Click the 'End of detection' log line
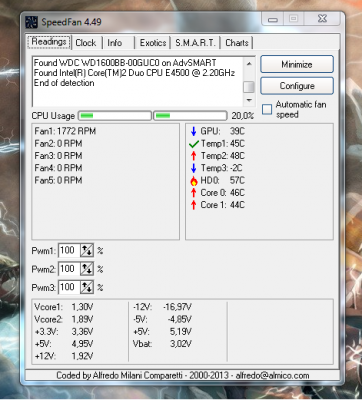The height and width of the screenshot is (400, 362). (x=64, y=83)
